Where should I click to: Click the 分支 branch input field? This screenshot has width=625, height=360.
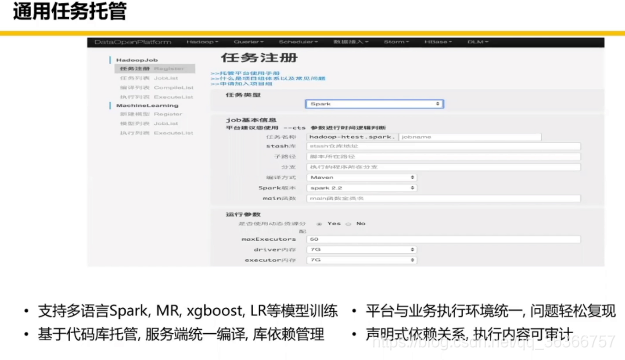coord(443,167)
